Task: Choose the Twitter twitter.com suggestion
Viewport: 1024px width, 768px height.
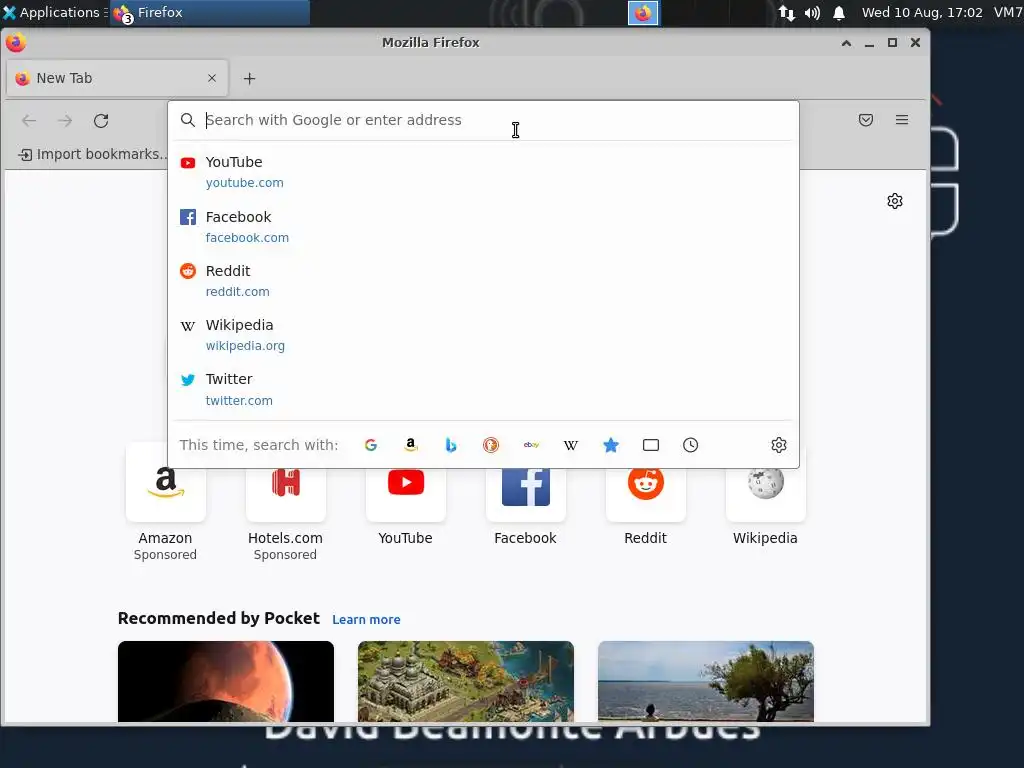Action: click(x=483, y=389)
